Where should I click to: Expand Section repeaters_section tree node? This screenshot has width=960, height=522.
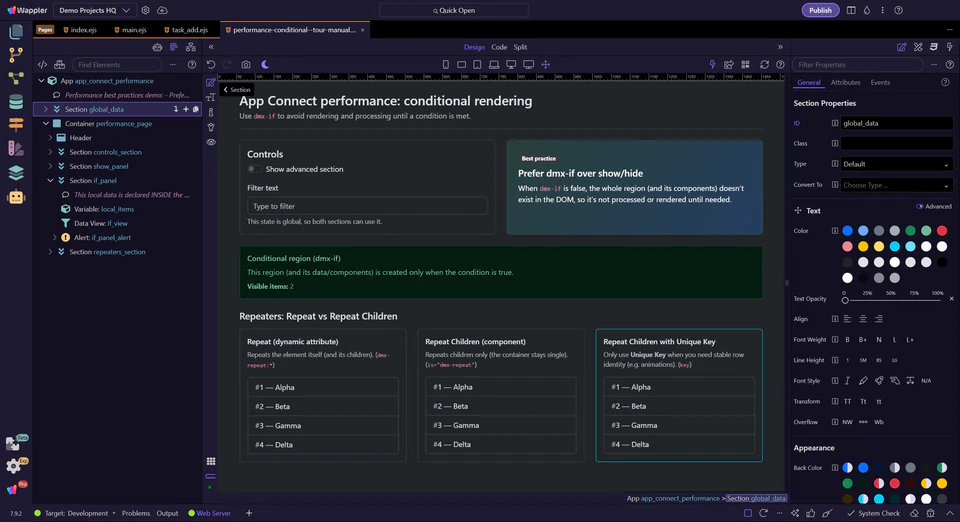click(x=50, y=252)
